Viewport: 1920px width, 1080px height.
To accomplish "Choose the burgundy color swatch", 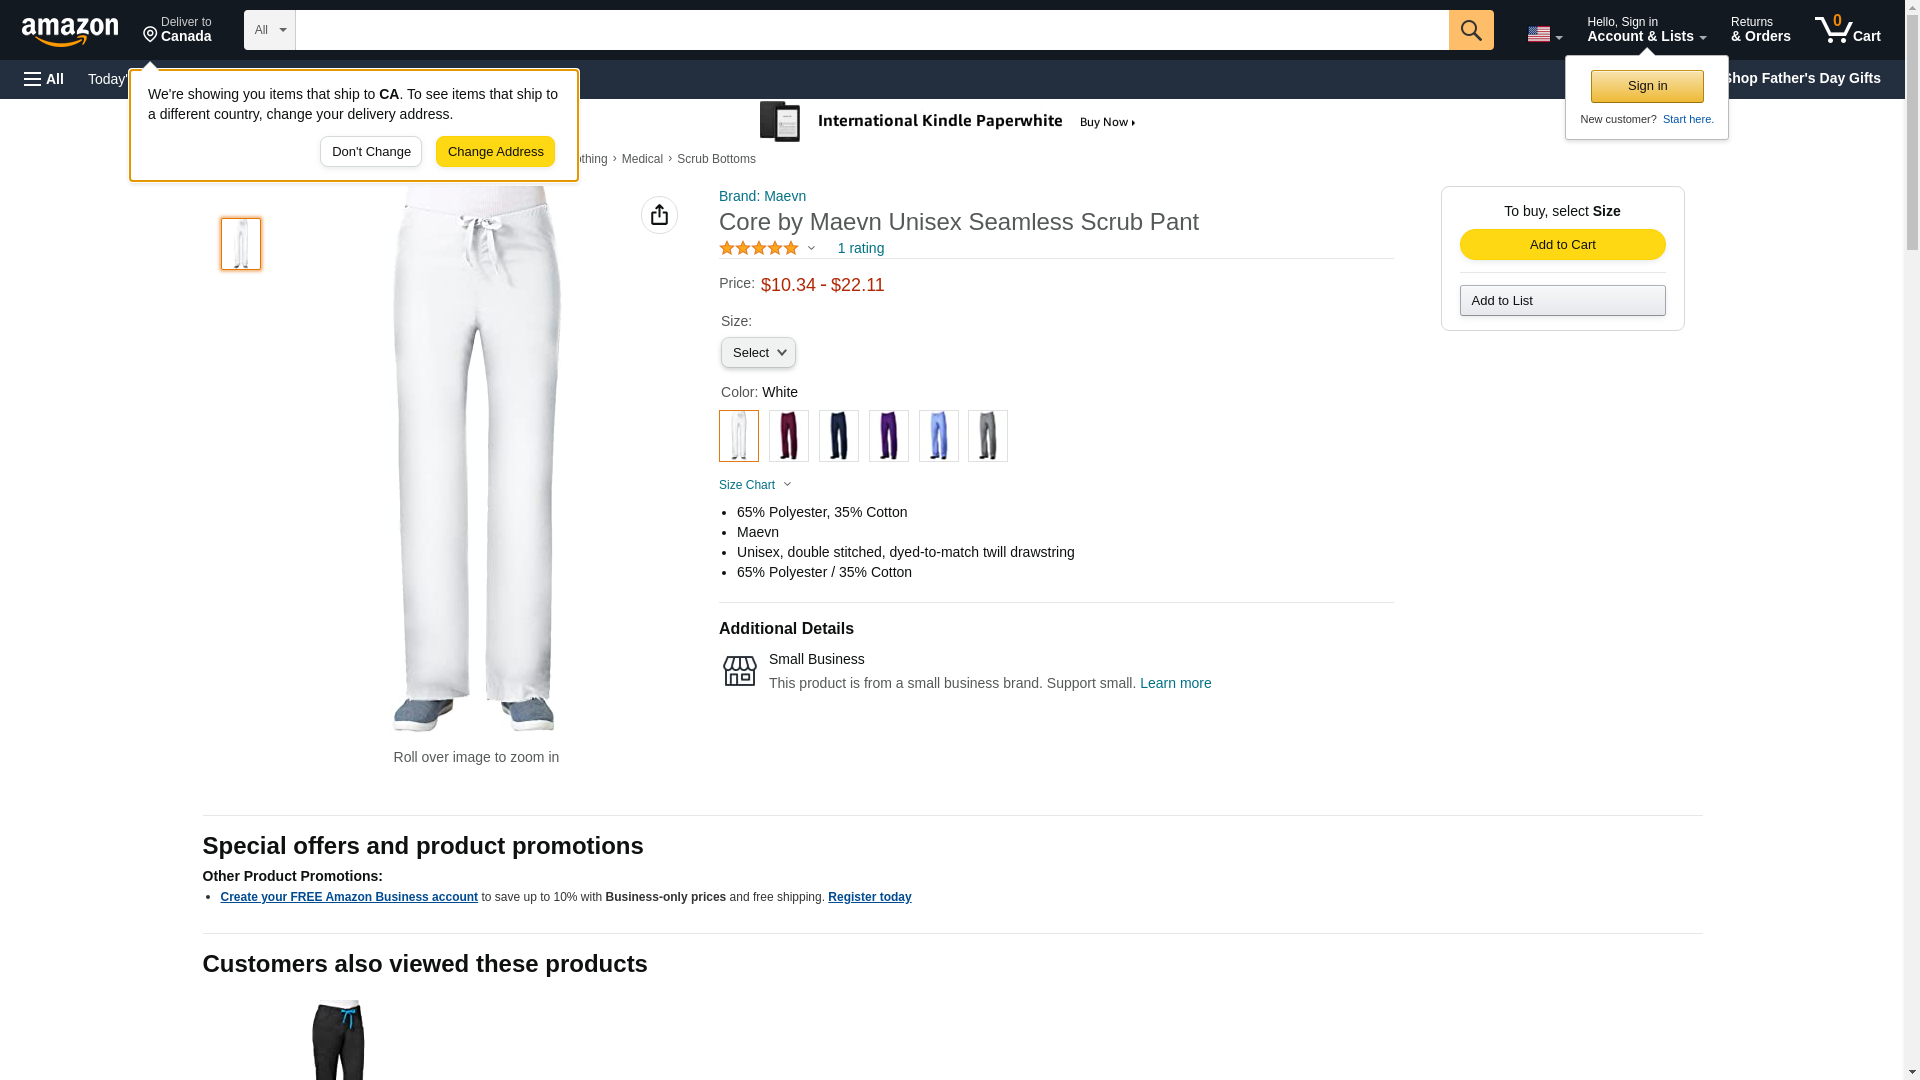I will point(788,436).
